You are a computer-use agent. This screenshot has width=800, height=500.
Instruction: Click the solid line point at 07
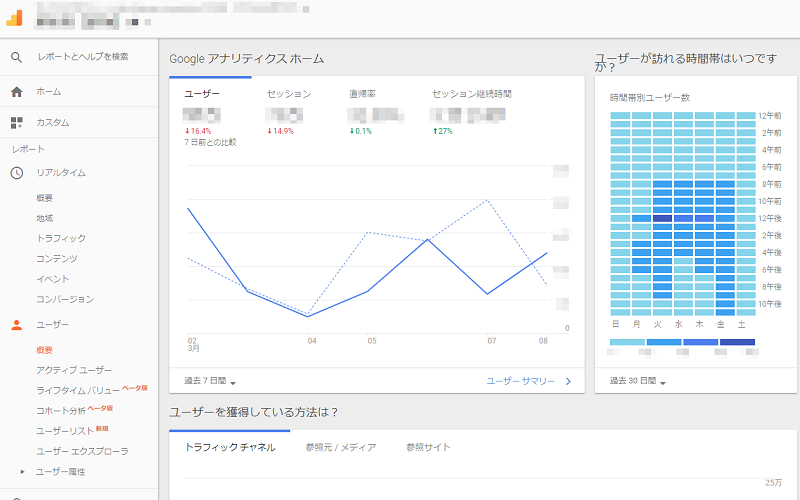pos(488,294)
